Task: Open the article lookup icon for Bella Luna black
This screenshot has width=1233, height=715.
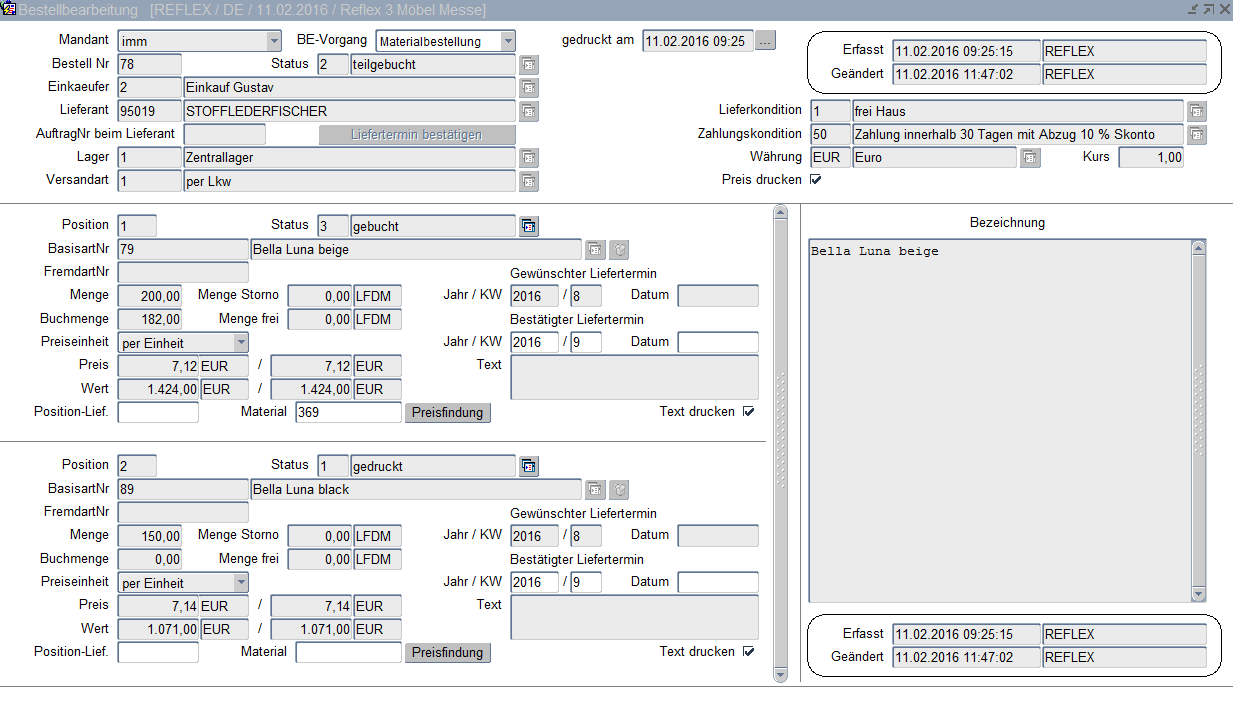Action: (595, 490)
